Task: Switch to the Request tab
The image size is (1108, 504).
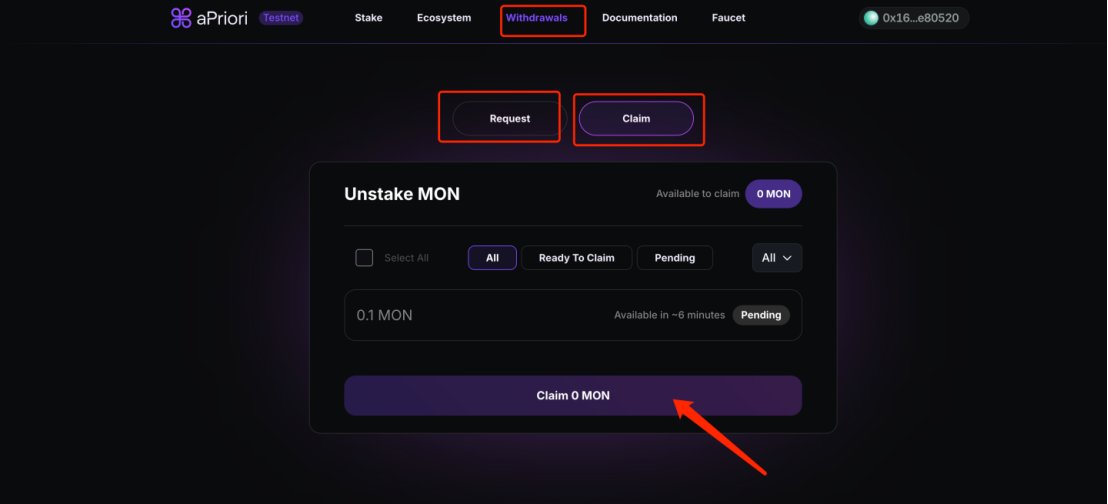Action: coord(509,118)
